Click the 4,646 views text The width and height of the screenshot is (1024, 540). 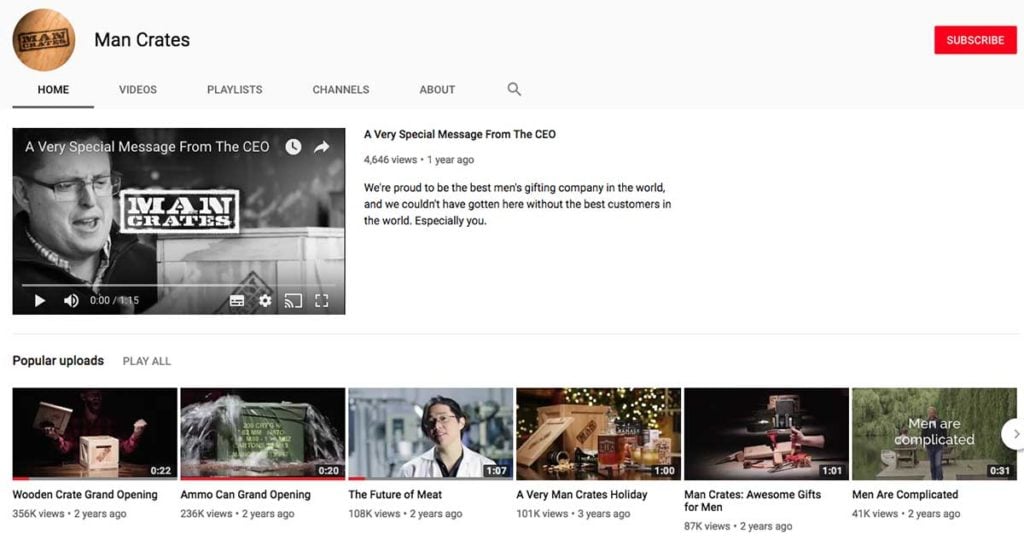click(x=390, y=159)
